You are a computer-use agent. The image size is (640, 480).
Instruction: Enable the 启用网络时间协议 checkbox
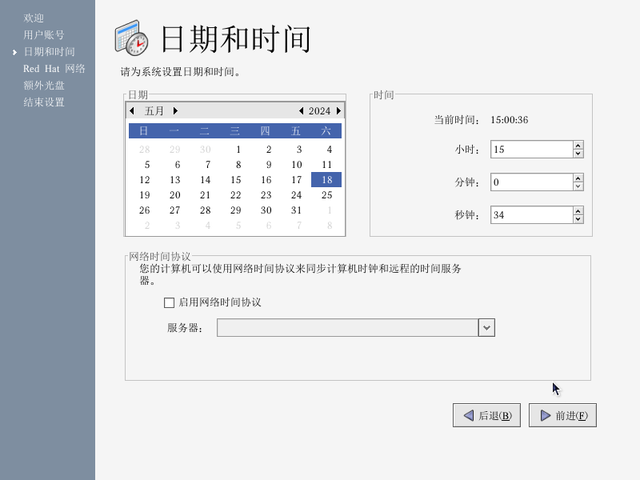point(169,302)
